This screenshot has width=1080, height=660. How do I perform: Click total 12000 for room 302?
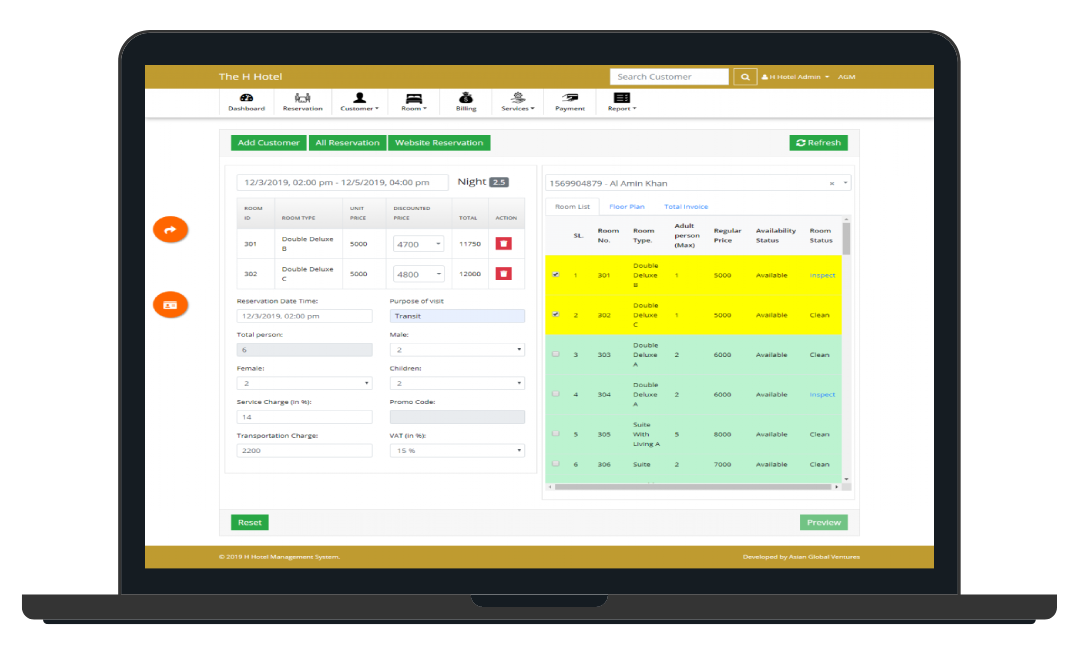pyautogui.click(x=470, y=274)
